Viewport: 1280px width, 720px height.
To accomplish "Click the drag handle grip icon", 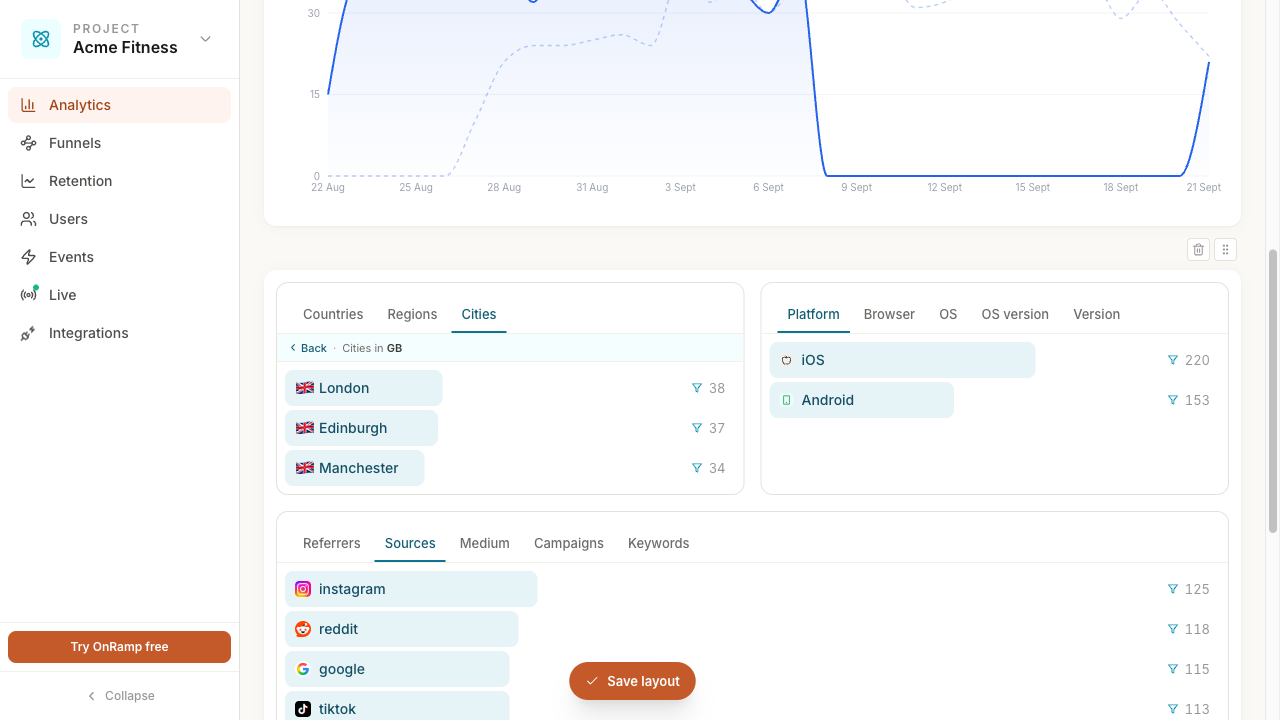I will point(1226,250).
